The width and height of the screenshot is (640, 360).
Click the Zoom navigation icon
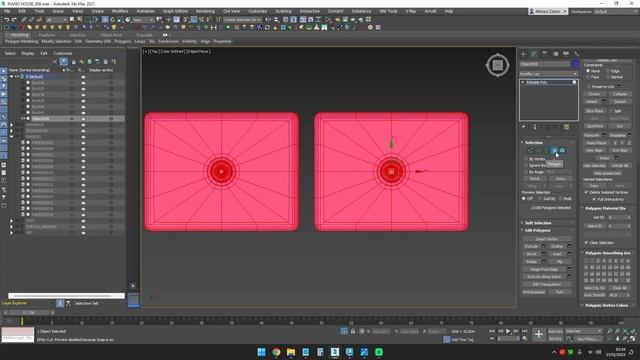coord(609,331)
